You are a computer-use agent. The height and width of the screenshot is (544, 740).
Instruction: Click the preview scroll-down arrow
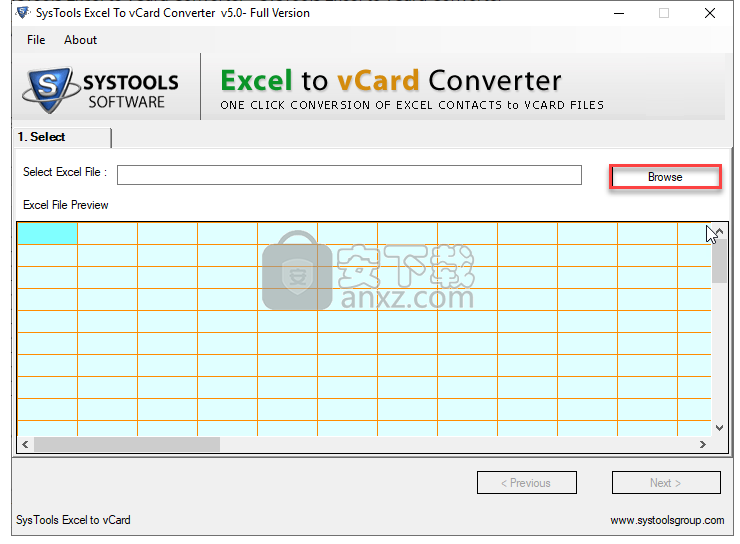click(719, 428)
